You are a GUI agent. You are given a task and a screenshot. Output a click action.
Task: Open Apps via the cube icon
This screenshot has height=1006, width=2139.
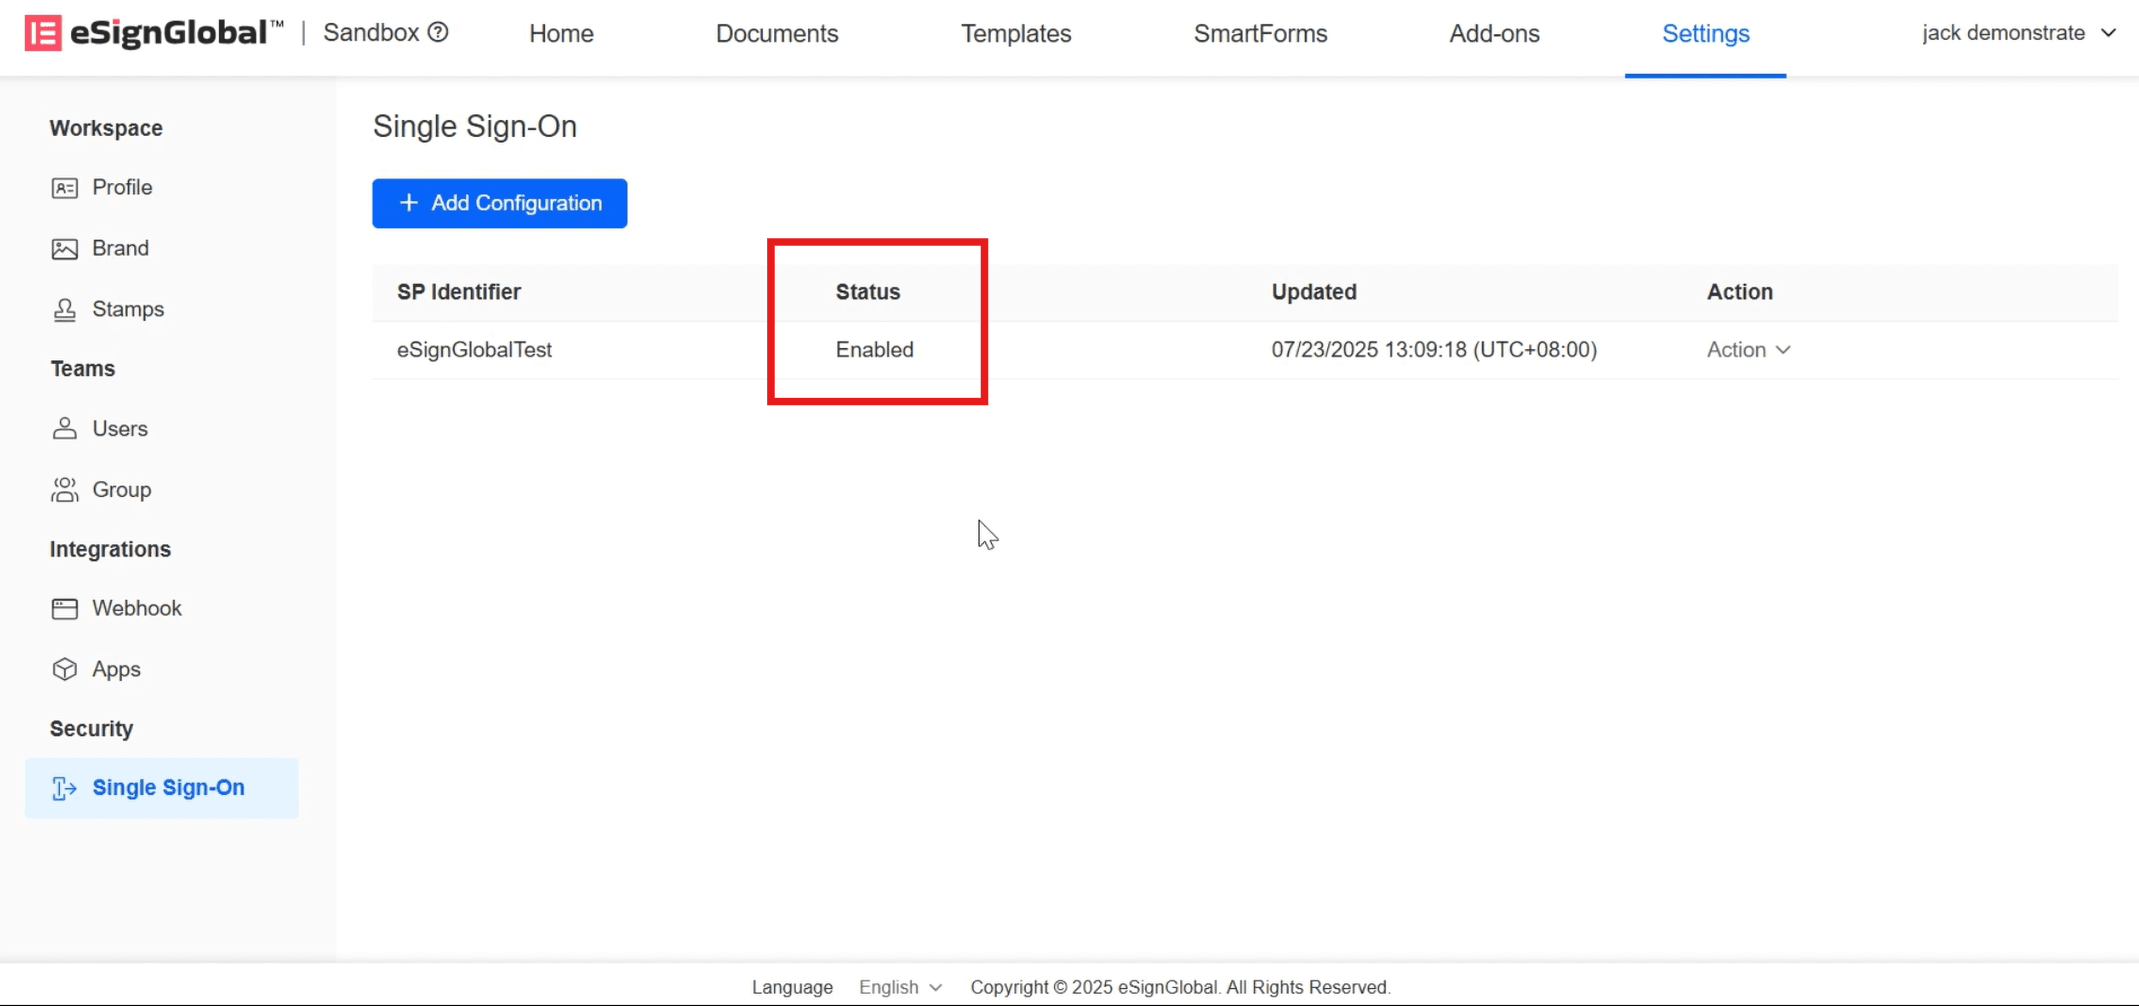pos(65,669)
